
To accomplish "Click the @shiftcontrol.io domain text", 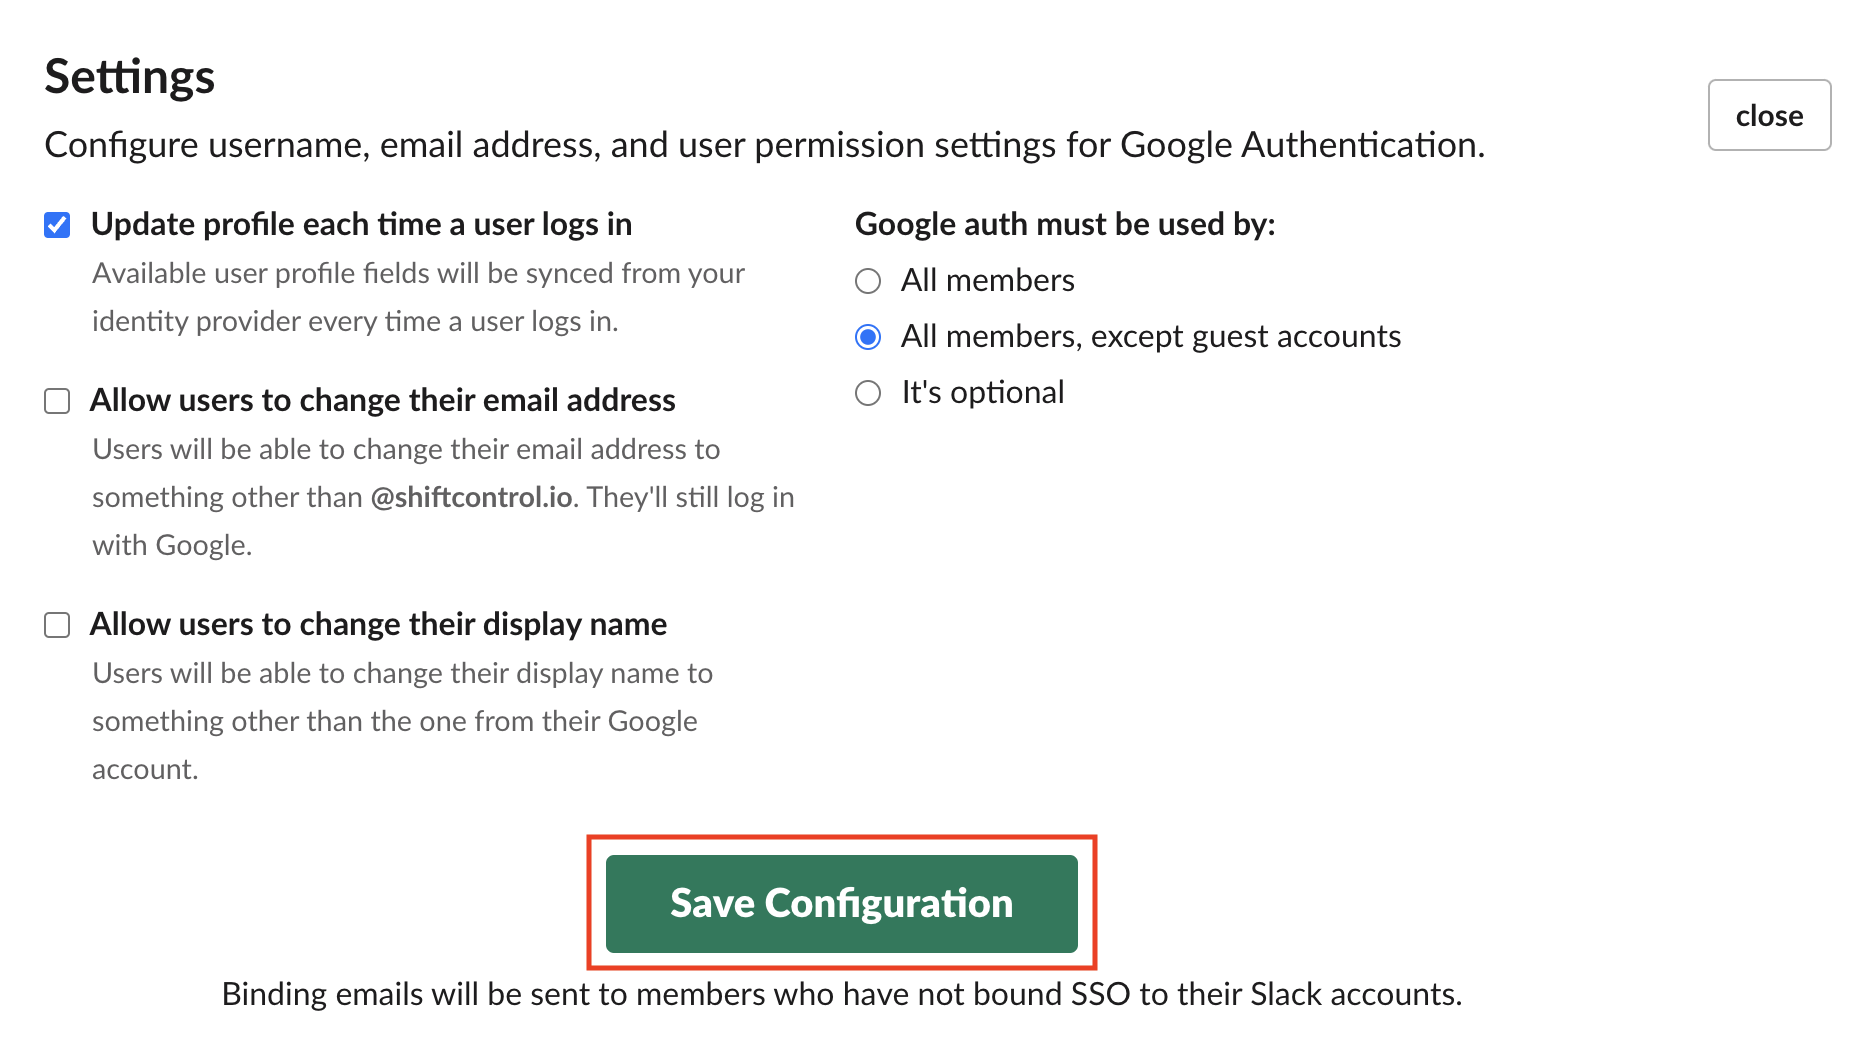I will click(470, 497).
